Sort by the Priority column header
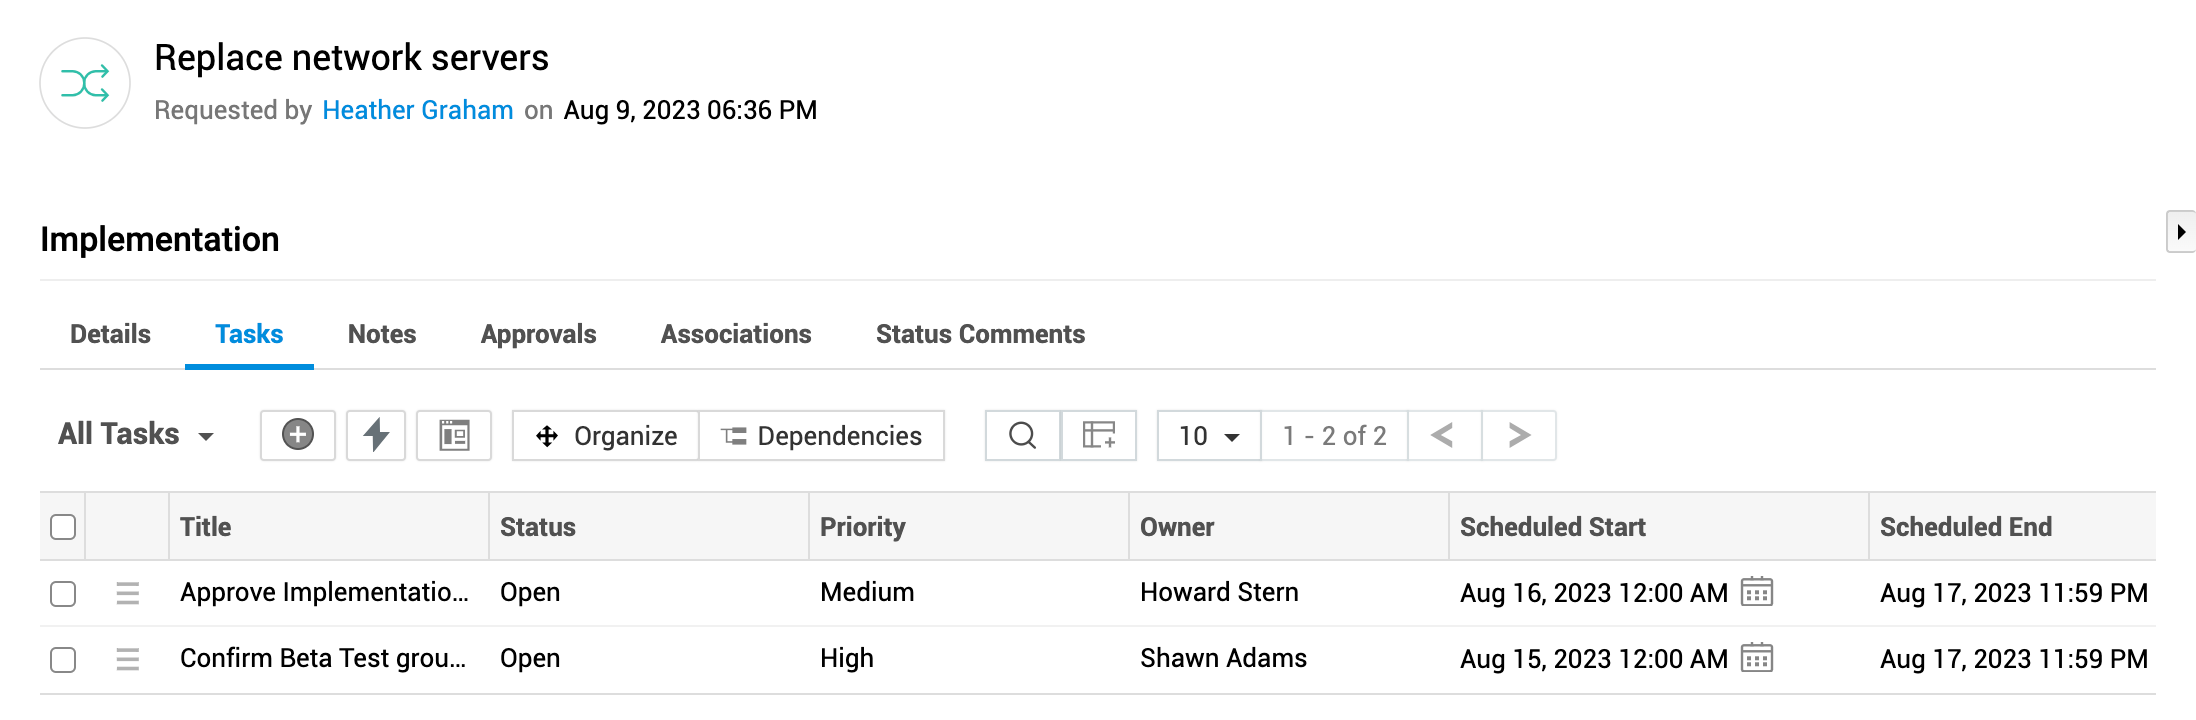 click(862, 527)
